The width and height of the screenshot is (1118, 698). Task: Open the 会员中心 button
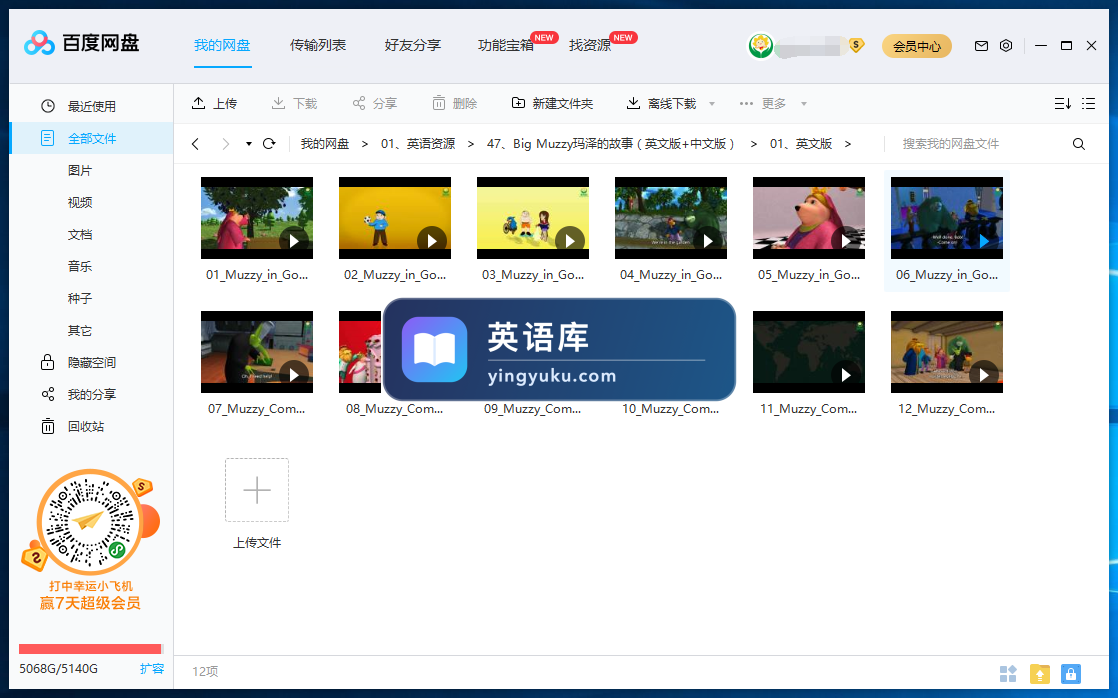917,46
